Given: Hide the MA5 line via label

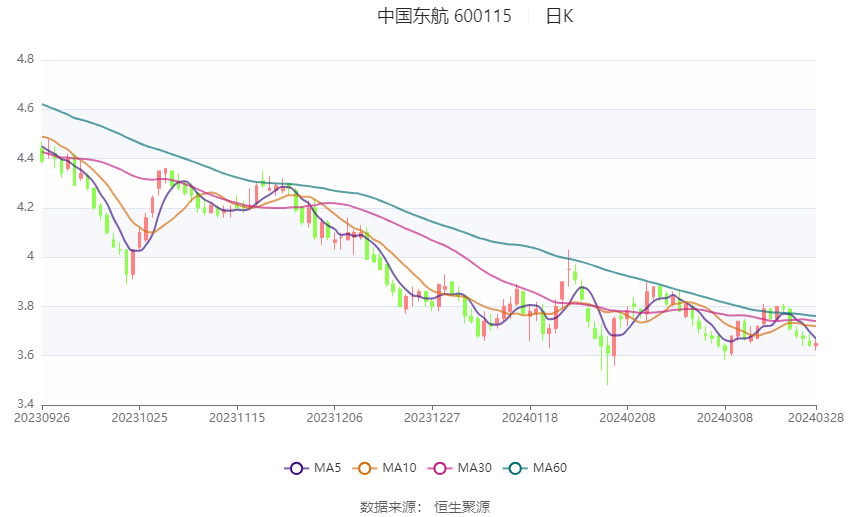Looking at the screenshot, I should point(327,468).
